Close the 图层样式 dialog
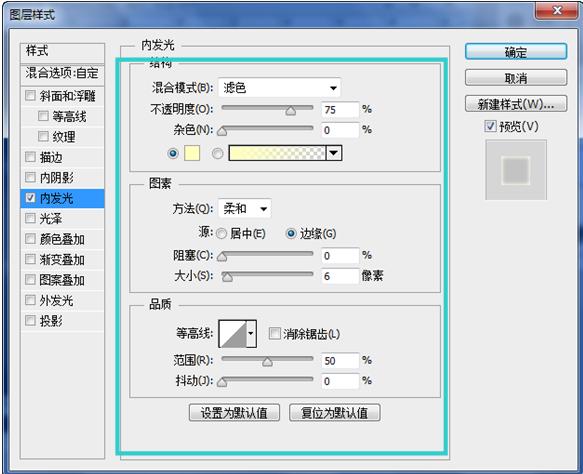Image resolution: width=583 pixels, height=474 pixels. pos(557,11)
